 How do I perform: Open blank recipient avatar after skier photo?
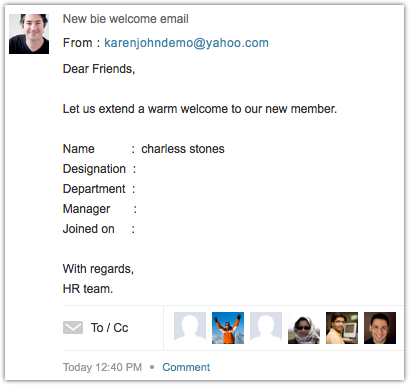(266, 328)
